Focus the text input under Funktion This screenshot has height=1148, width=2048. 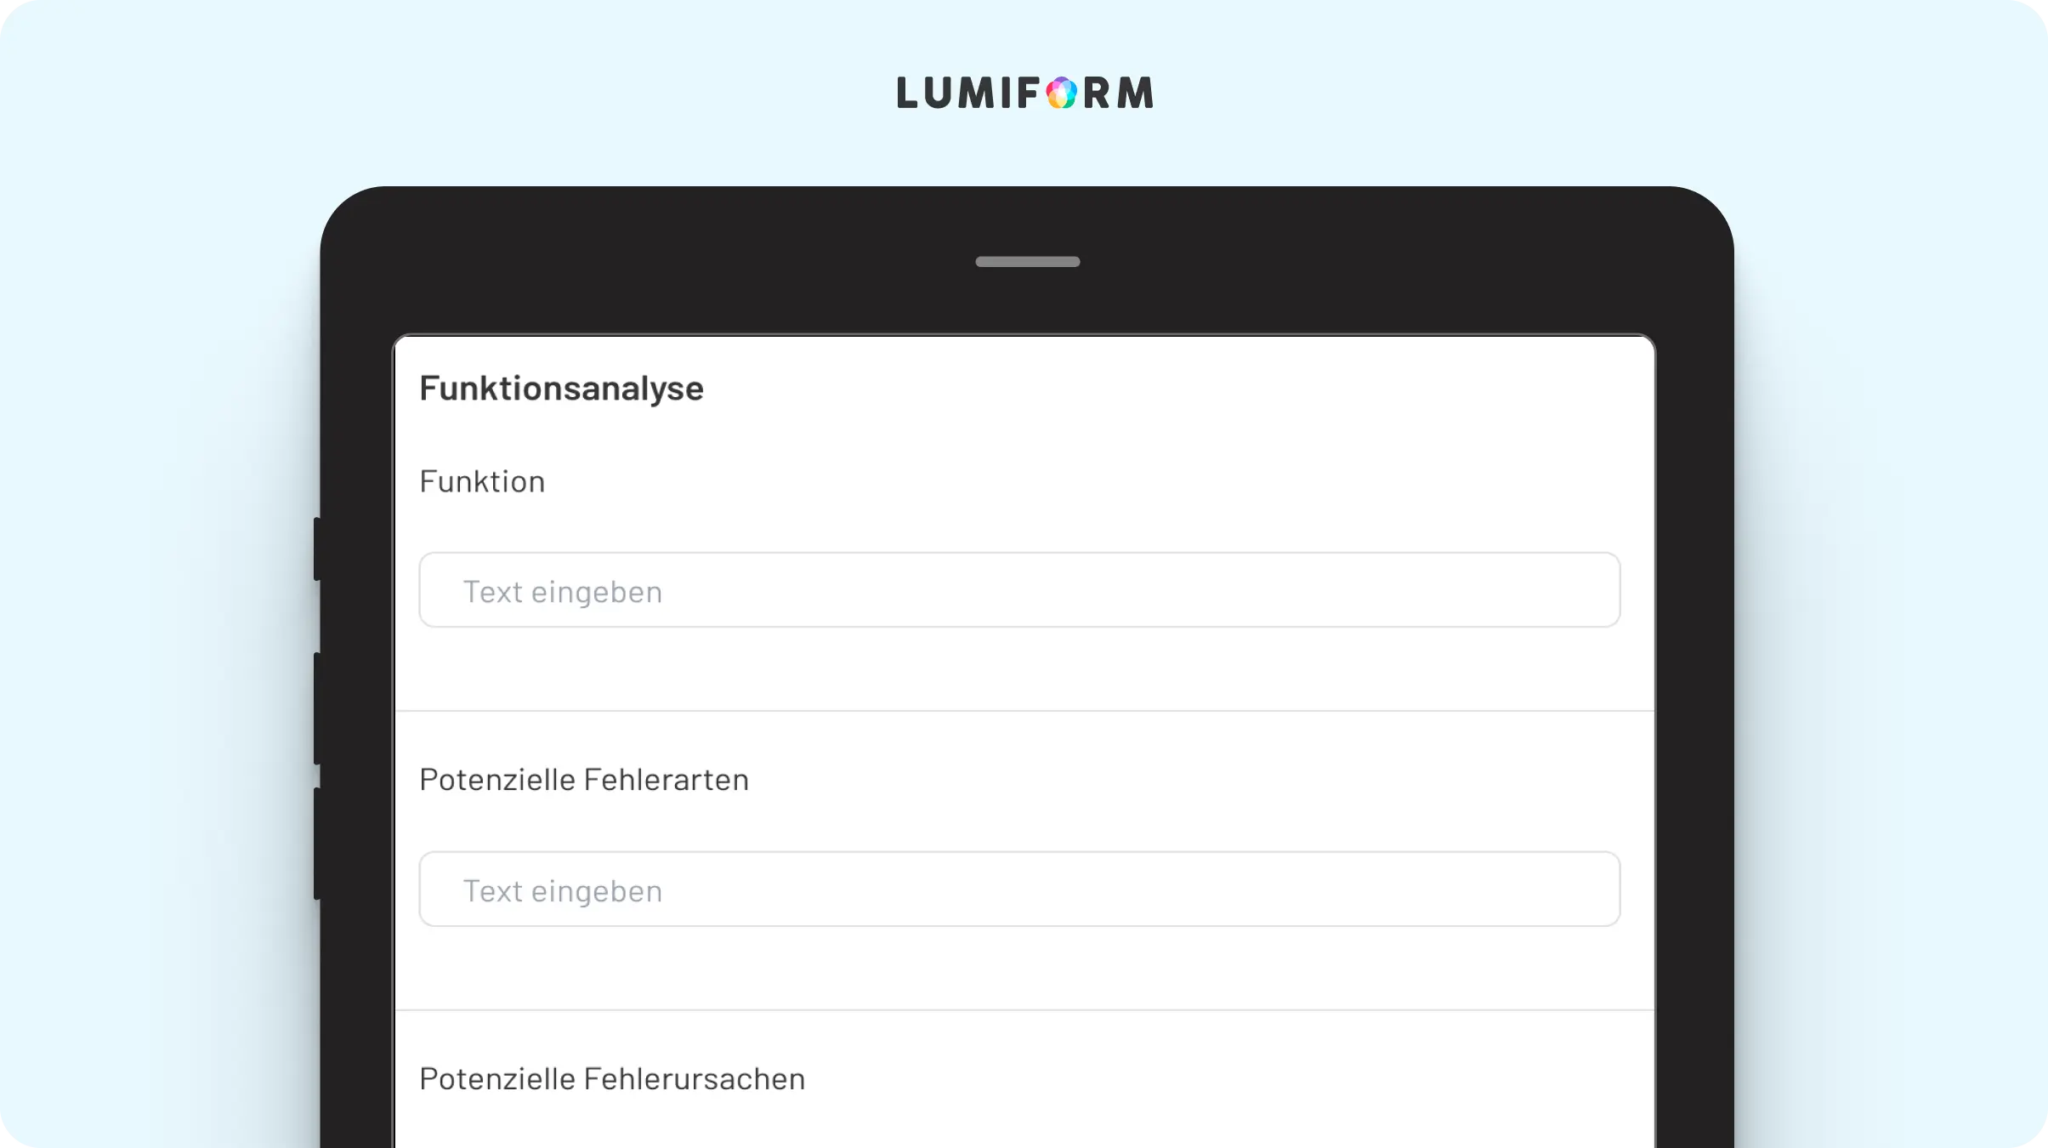pyautogui.click(x=1019, y=590)
